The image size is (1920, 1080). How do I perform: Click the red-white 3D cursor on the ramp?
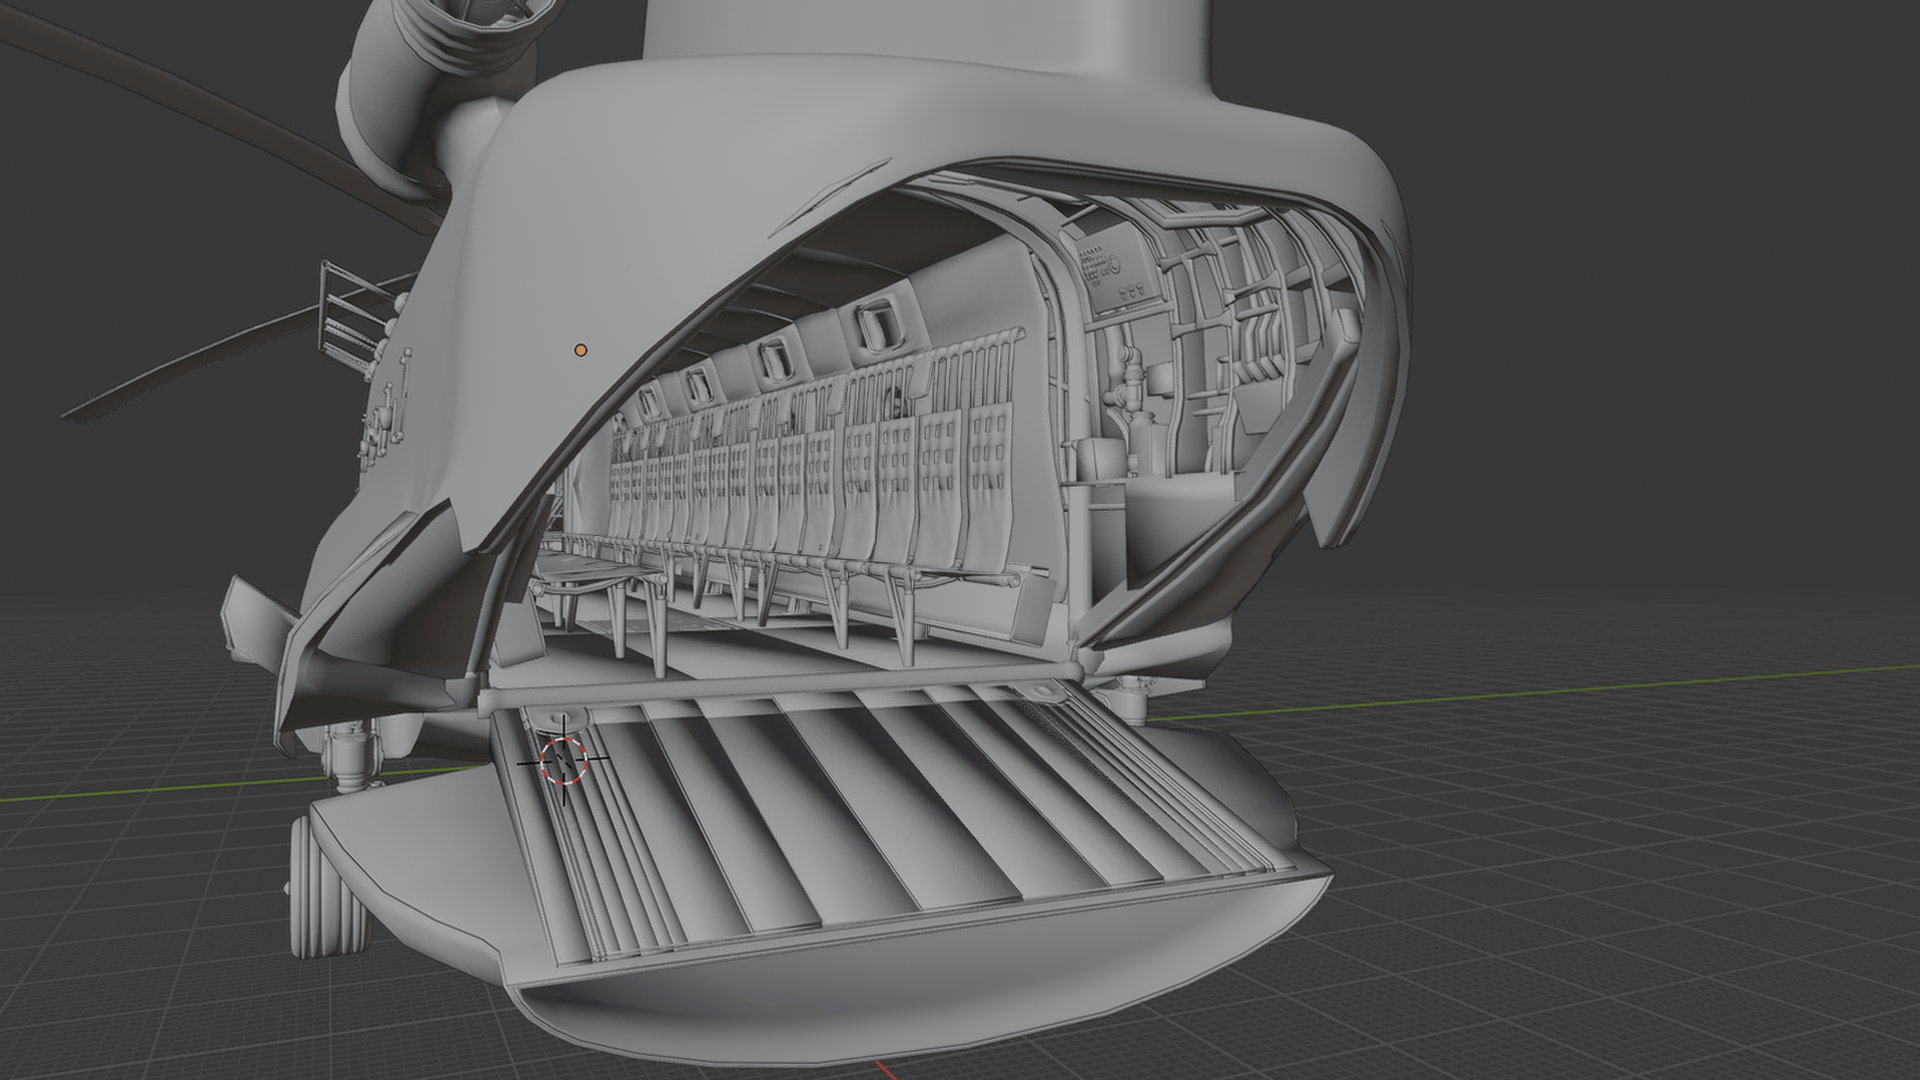pyautogui.click(x=563, y=760)
